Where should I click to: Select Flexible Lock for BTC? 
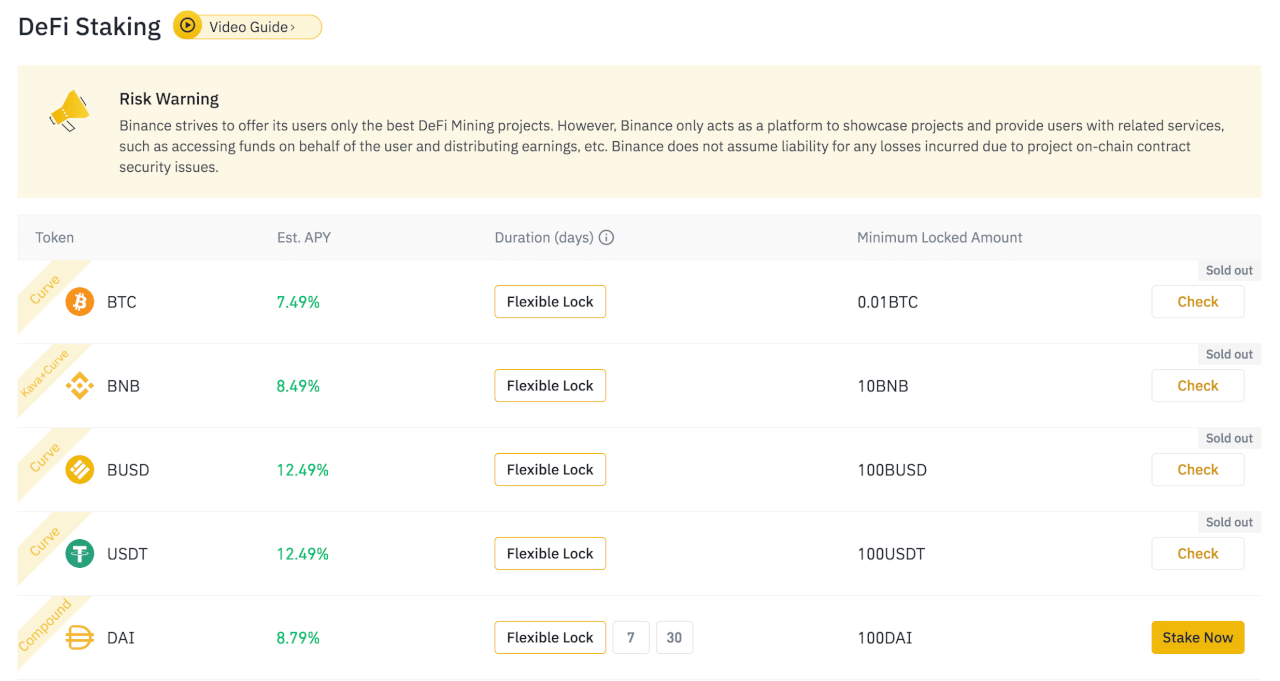click(x=550, y=302)
